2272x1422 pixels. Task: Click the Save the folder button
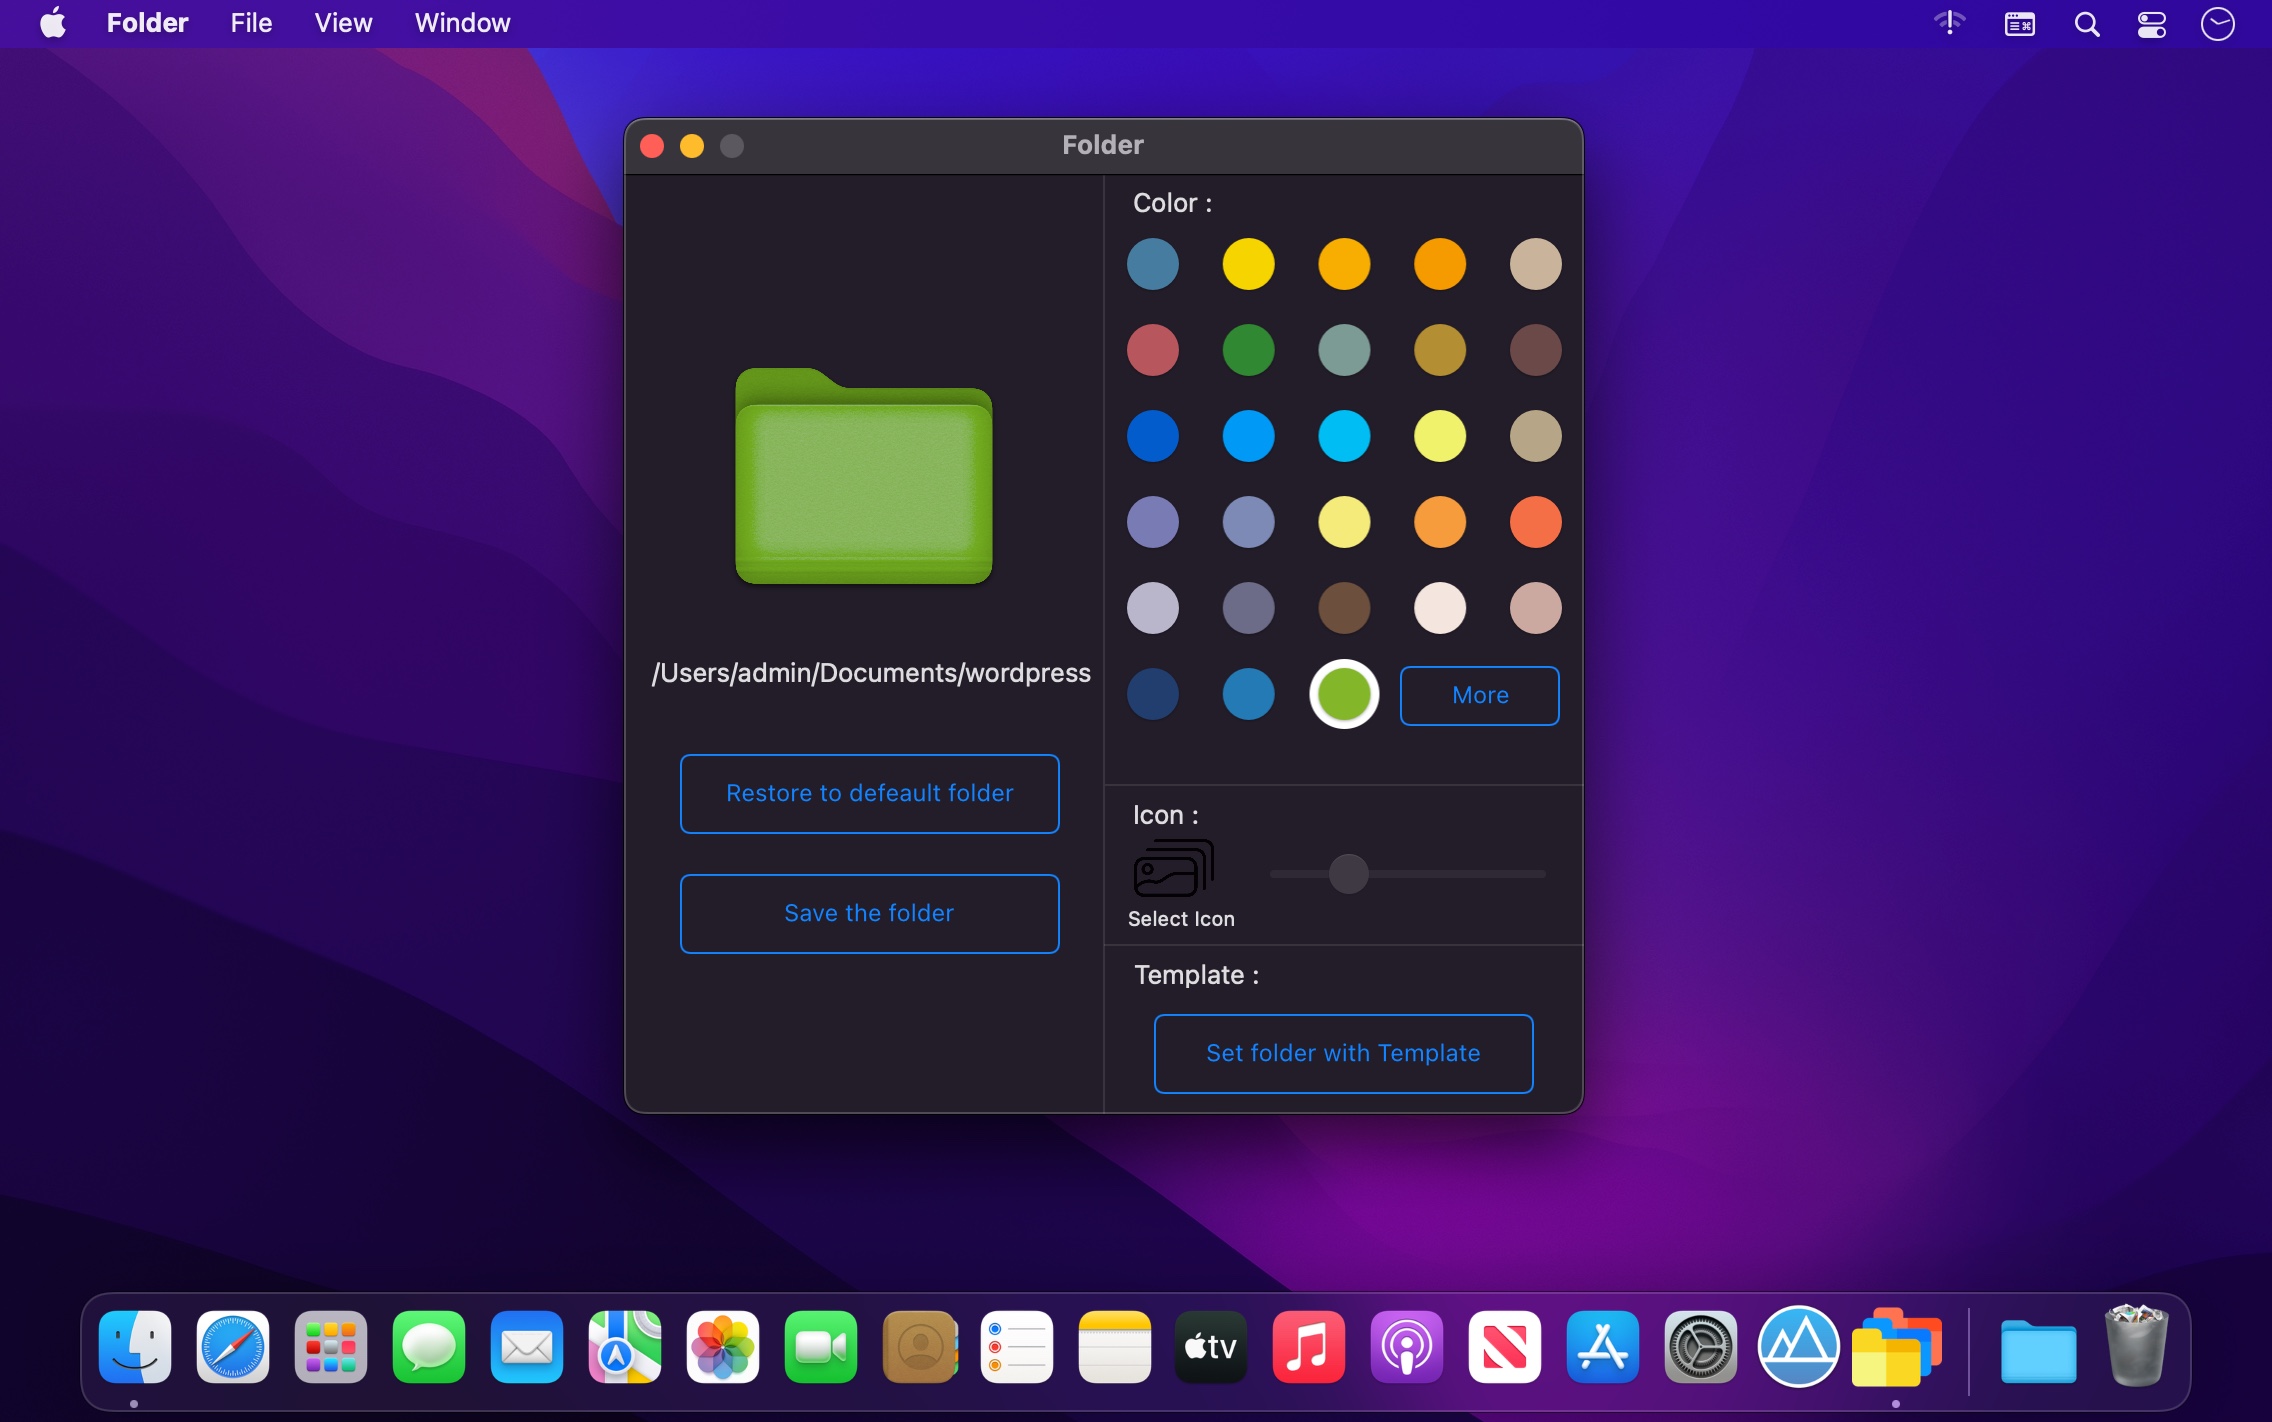click(x=868, y=913)
